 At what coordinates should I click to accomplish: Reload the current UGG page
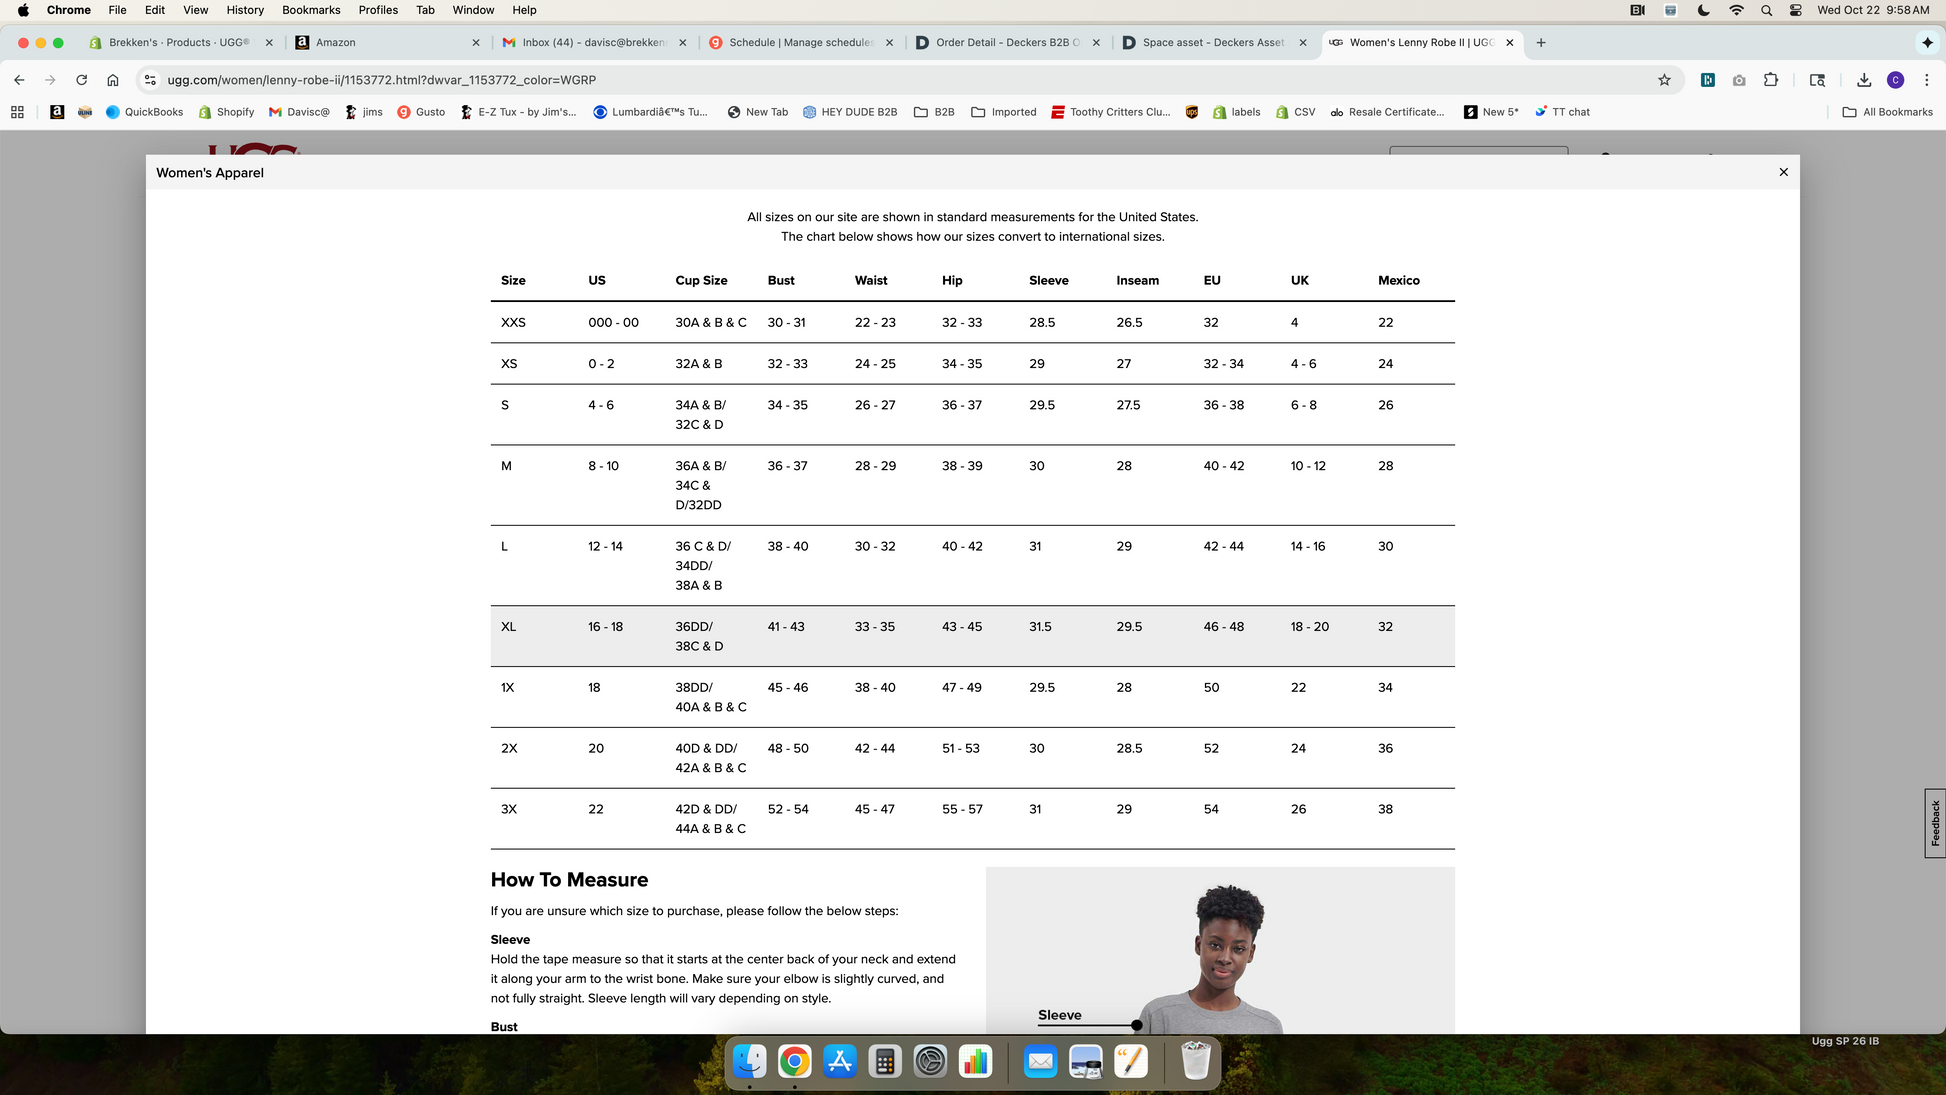click(82, 80)
